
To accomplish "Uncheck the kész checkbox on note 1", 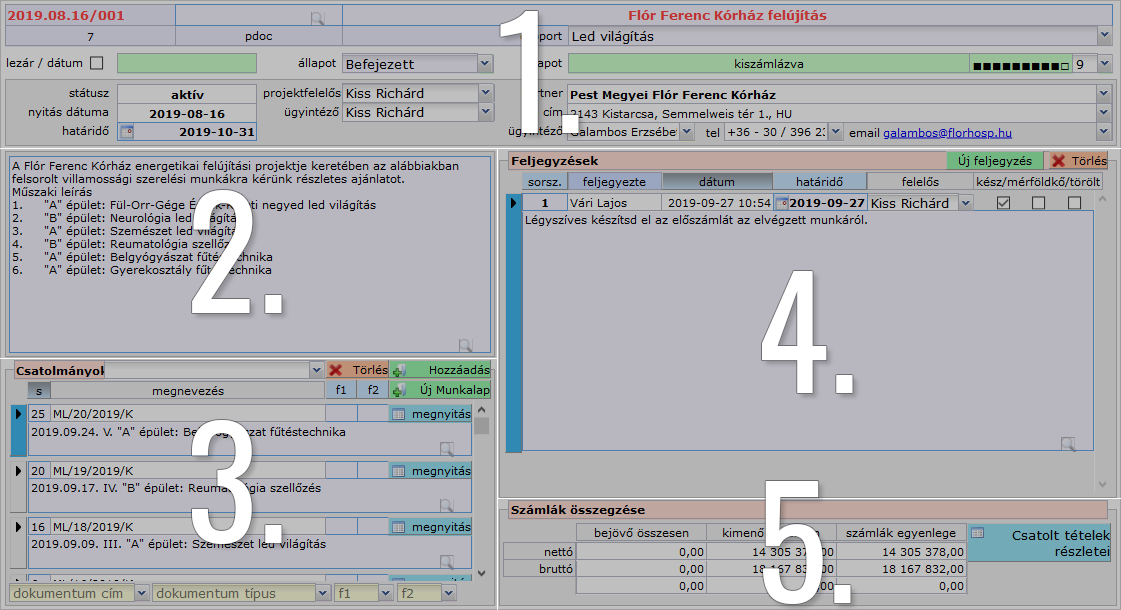I will pyautogui.click(x=1004, y=203).
